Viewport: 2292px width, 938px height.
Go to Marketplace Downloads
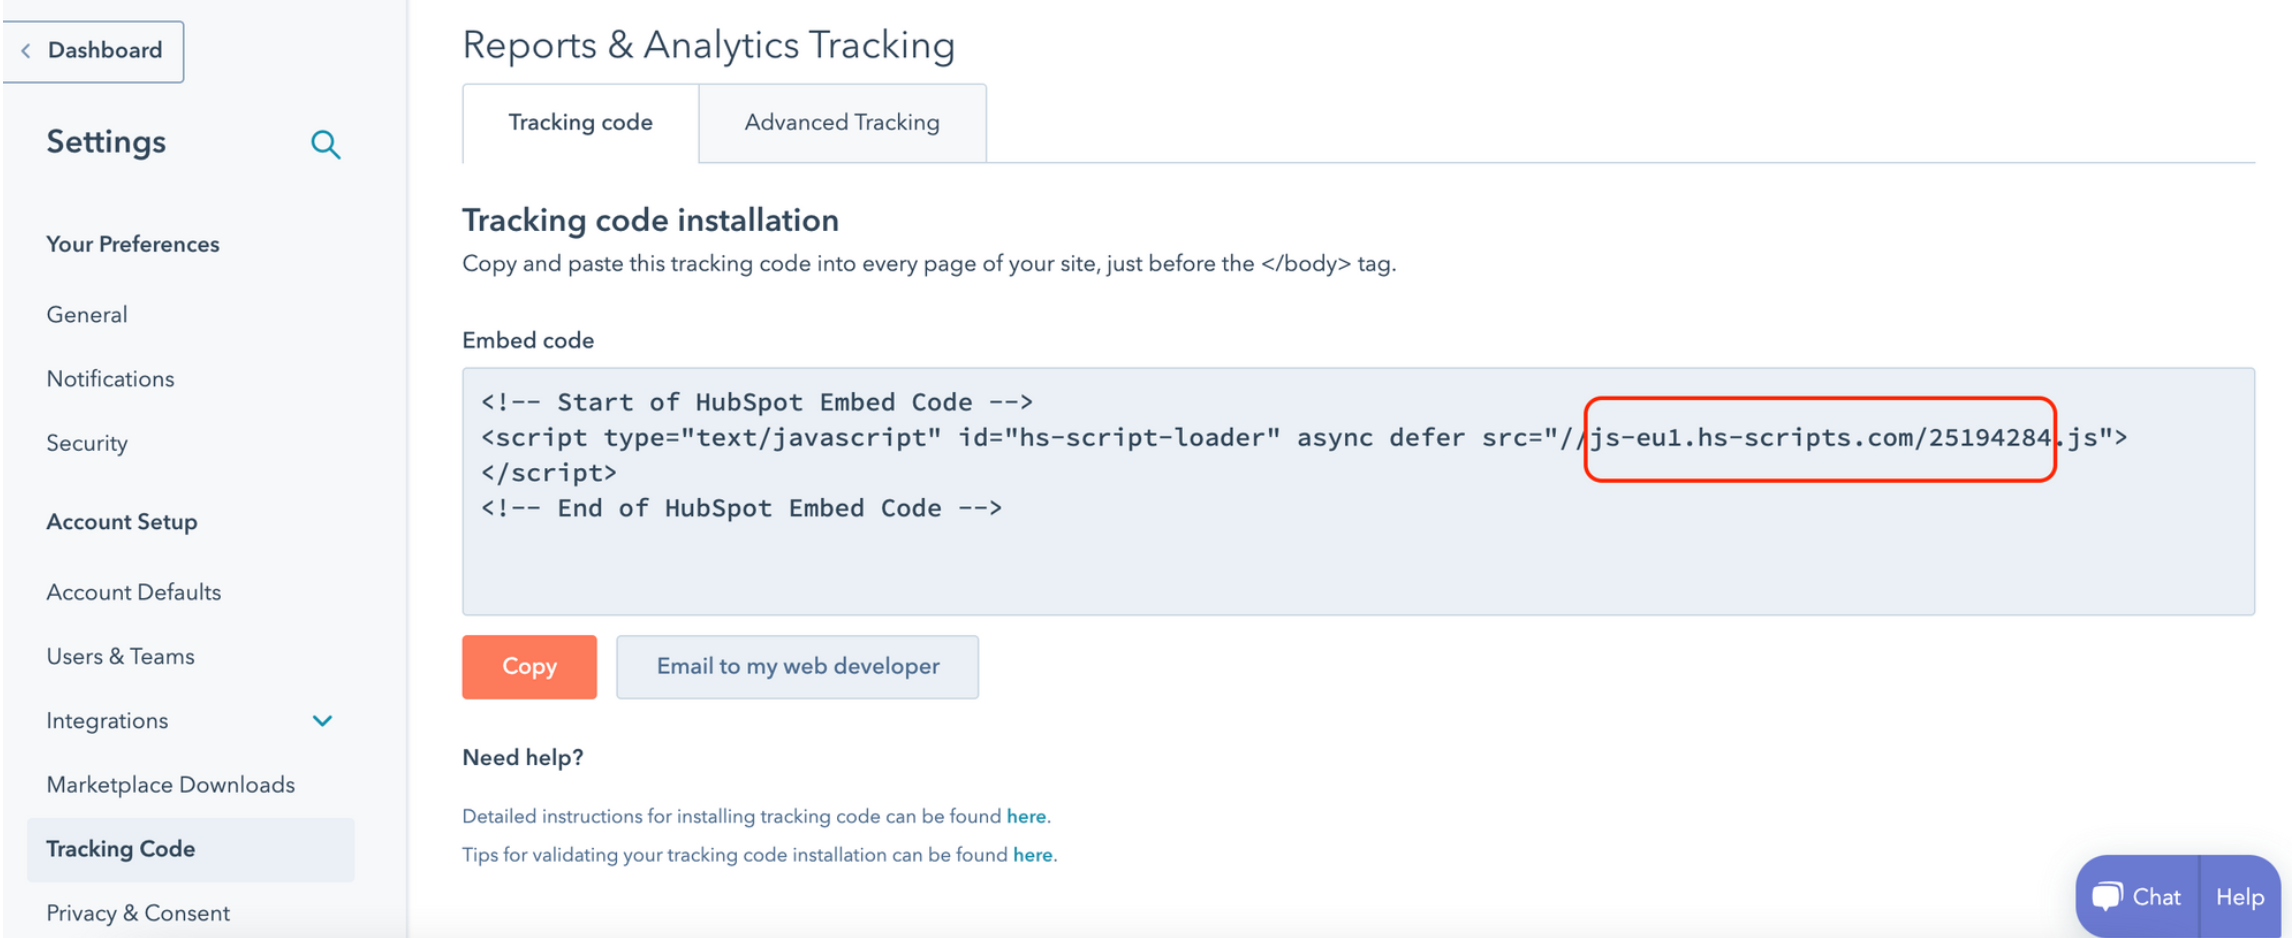pos(171,785)
